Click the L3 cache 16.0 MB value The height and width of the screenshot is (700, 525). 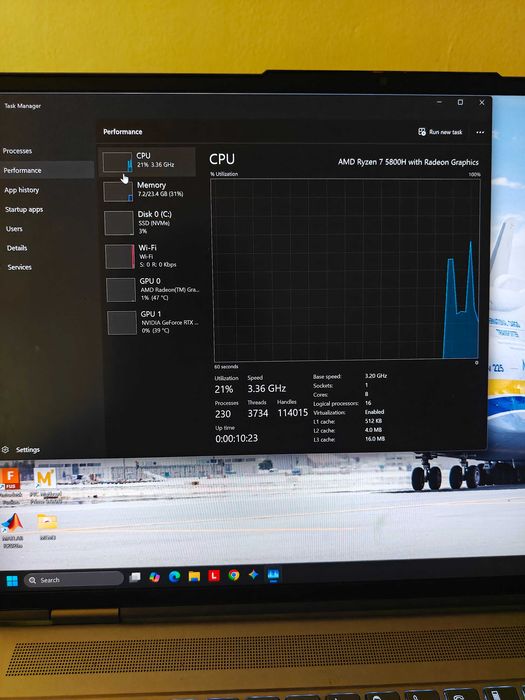[x=375, y=439]
